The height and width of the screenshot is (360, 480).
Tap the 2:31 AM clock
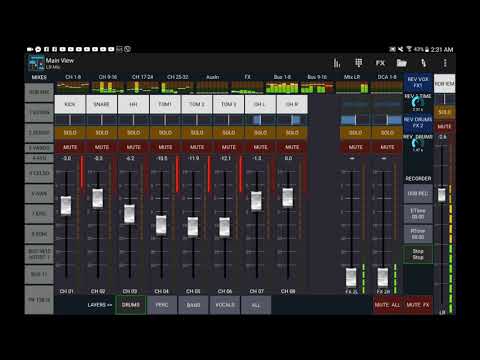click(x=442, y=49)
